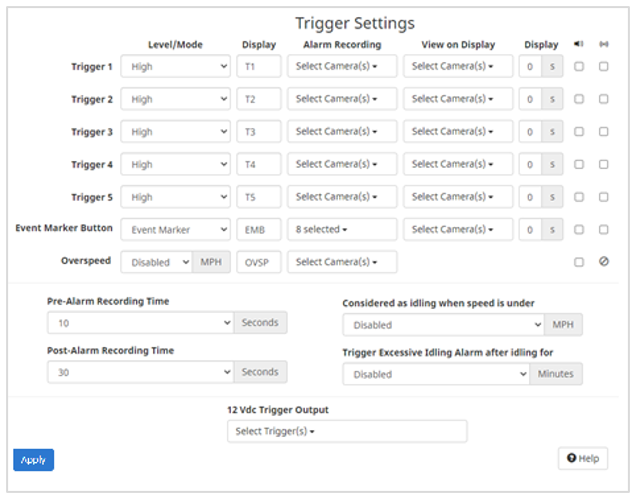Image resolution: width=634 pixels, height=496 pixels.
Task: Open the Pre-Alarm Recording Time dropdown
Action: point(139,323)
